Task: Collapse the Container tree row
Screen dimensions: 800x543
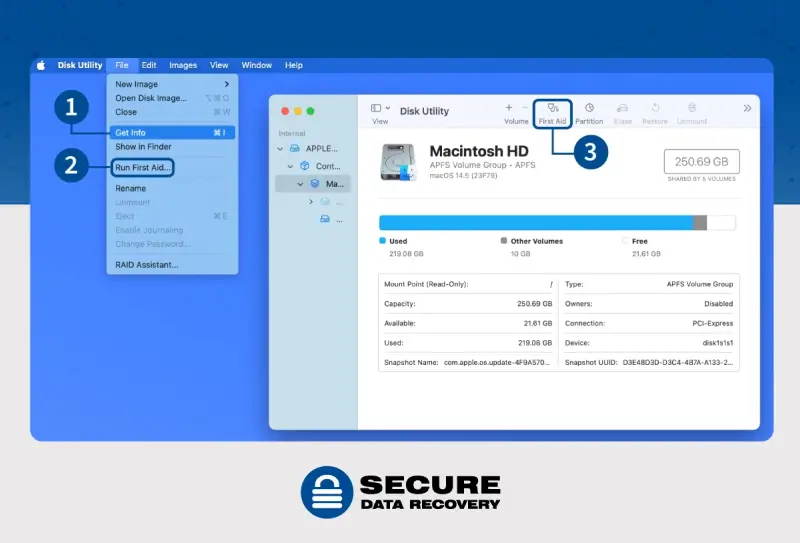Action: (x=290, y=166)
